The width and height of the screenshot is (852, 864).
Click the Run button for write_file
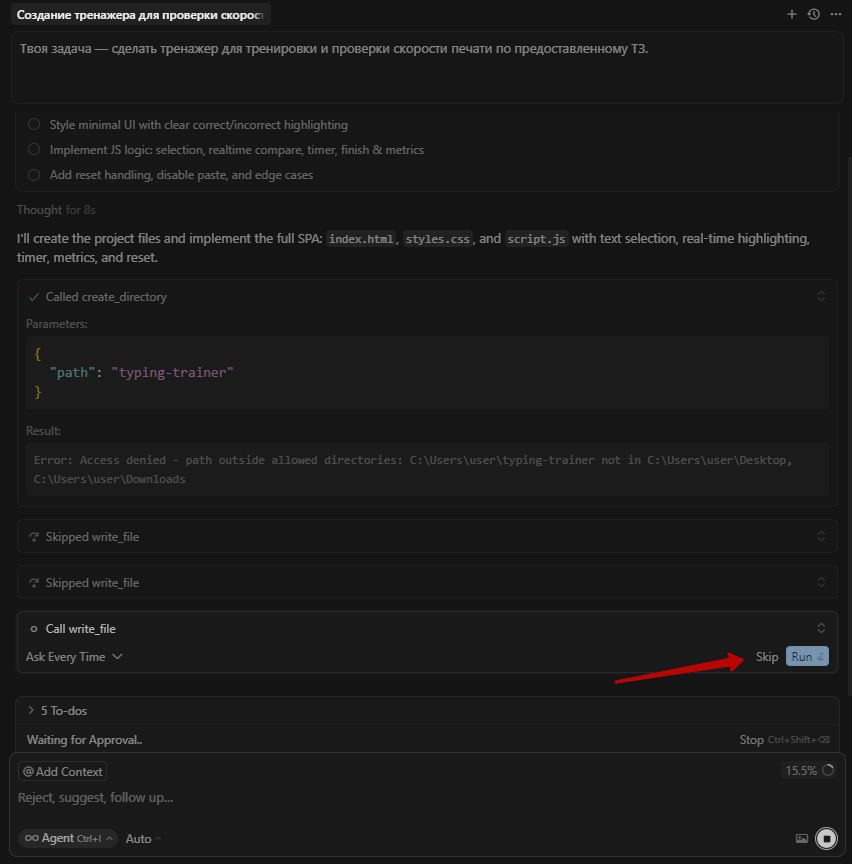[x=807, y=657]
